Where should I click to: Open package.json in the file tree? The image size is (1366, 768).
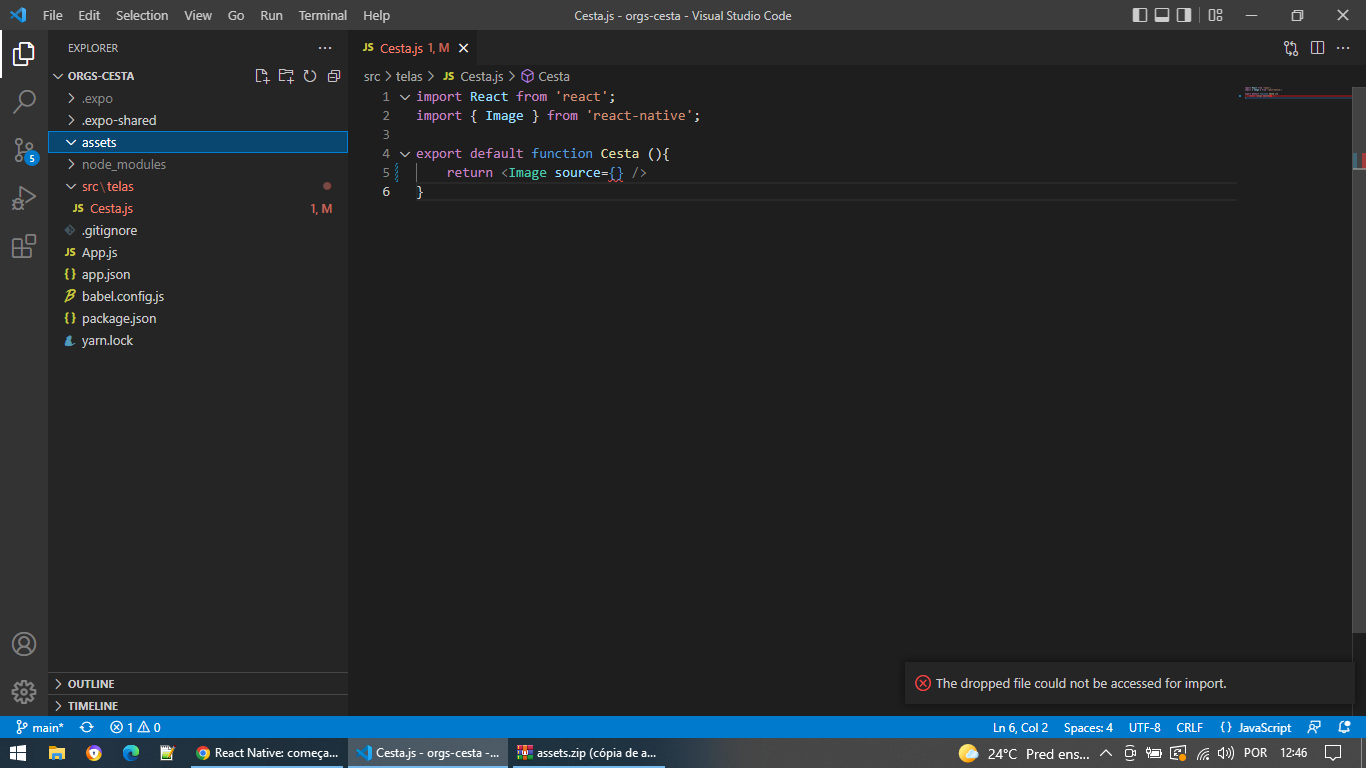(x=118, y=318)
